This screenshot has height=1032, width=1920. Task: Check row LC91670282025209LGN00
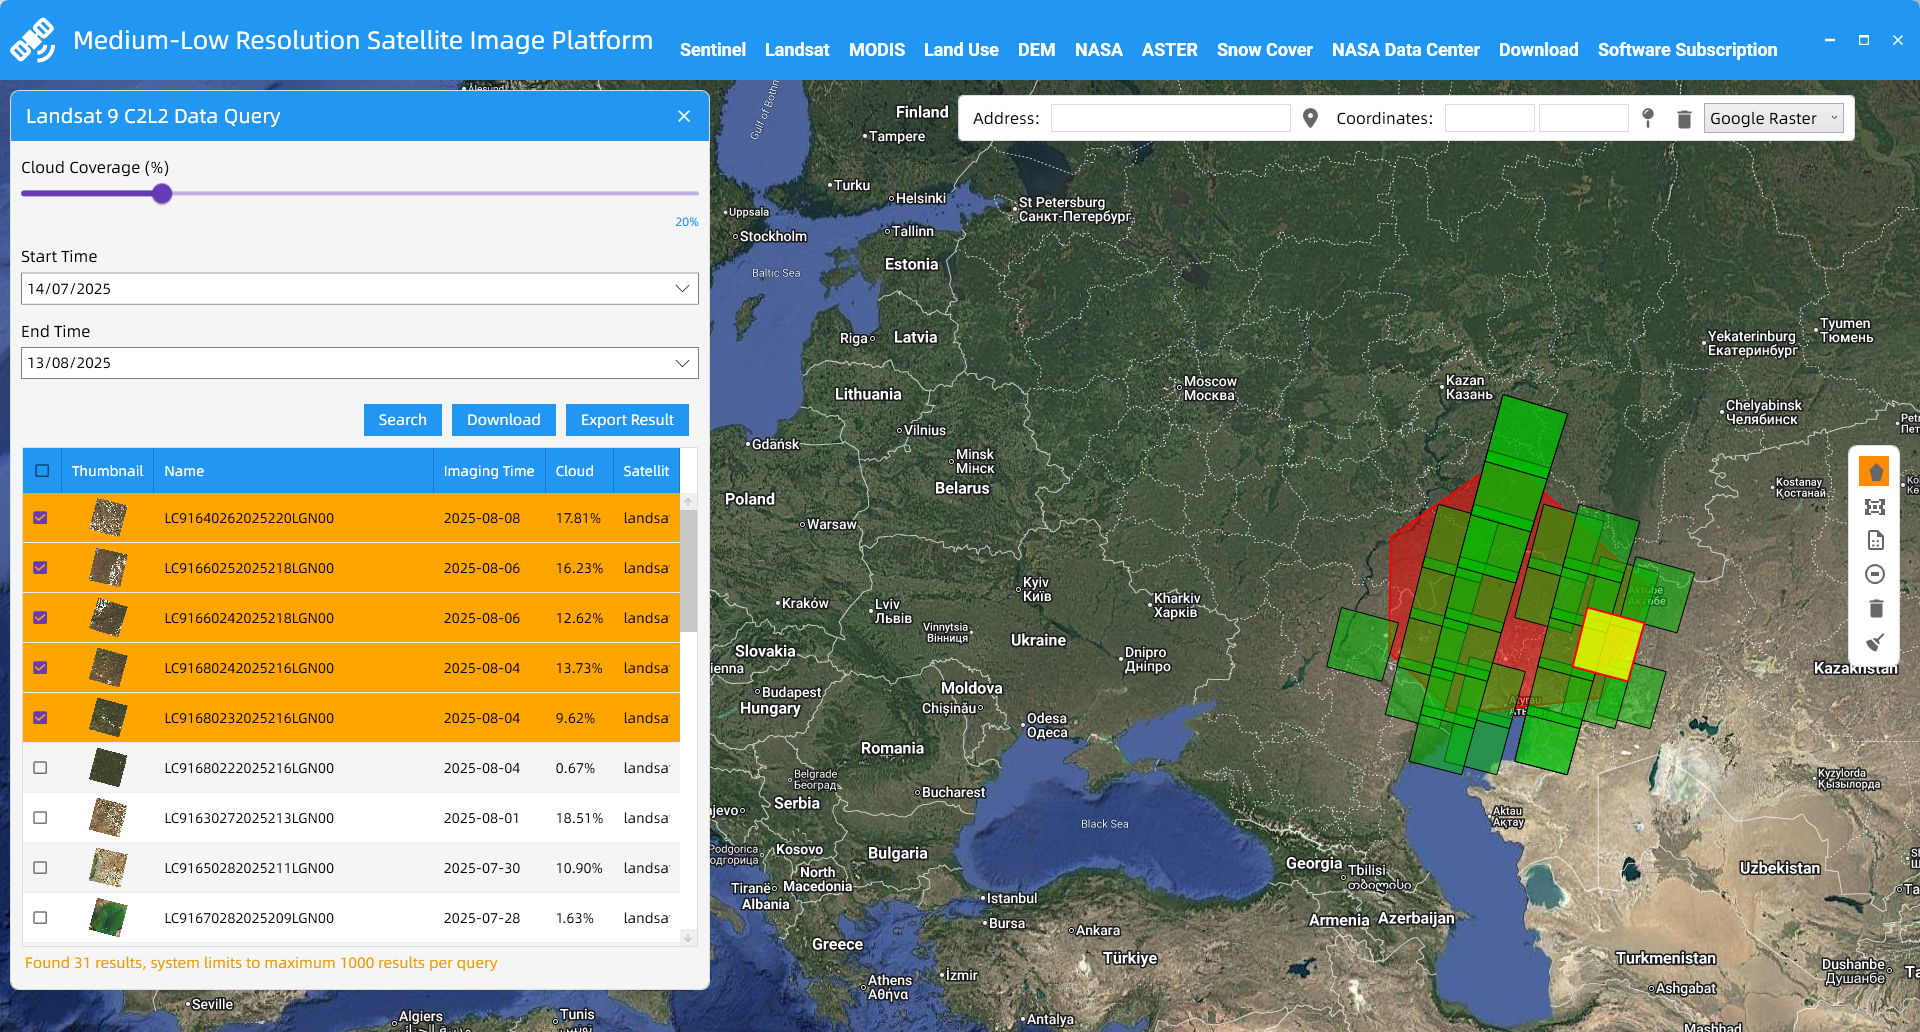tap(40, 918)
